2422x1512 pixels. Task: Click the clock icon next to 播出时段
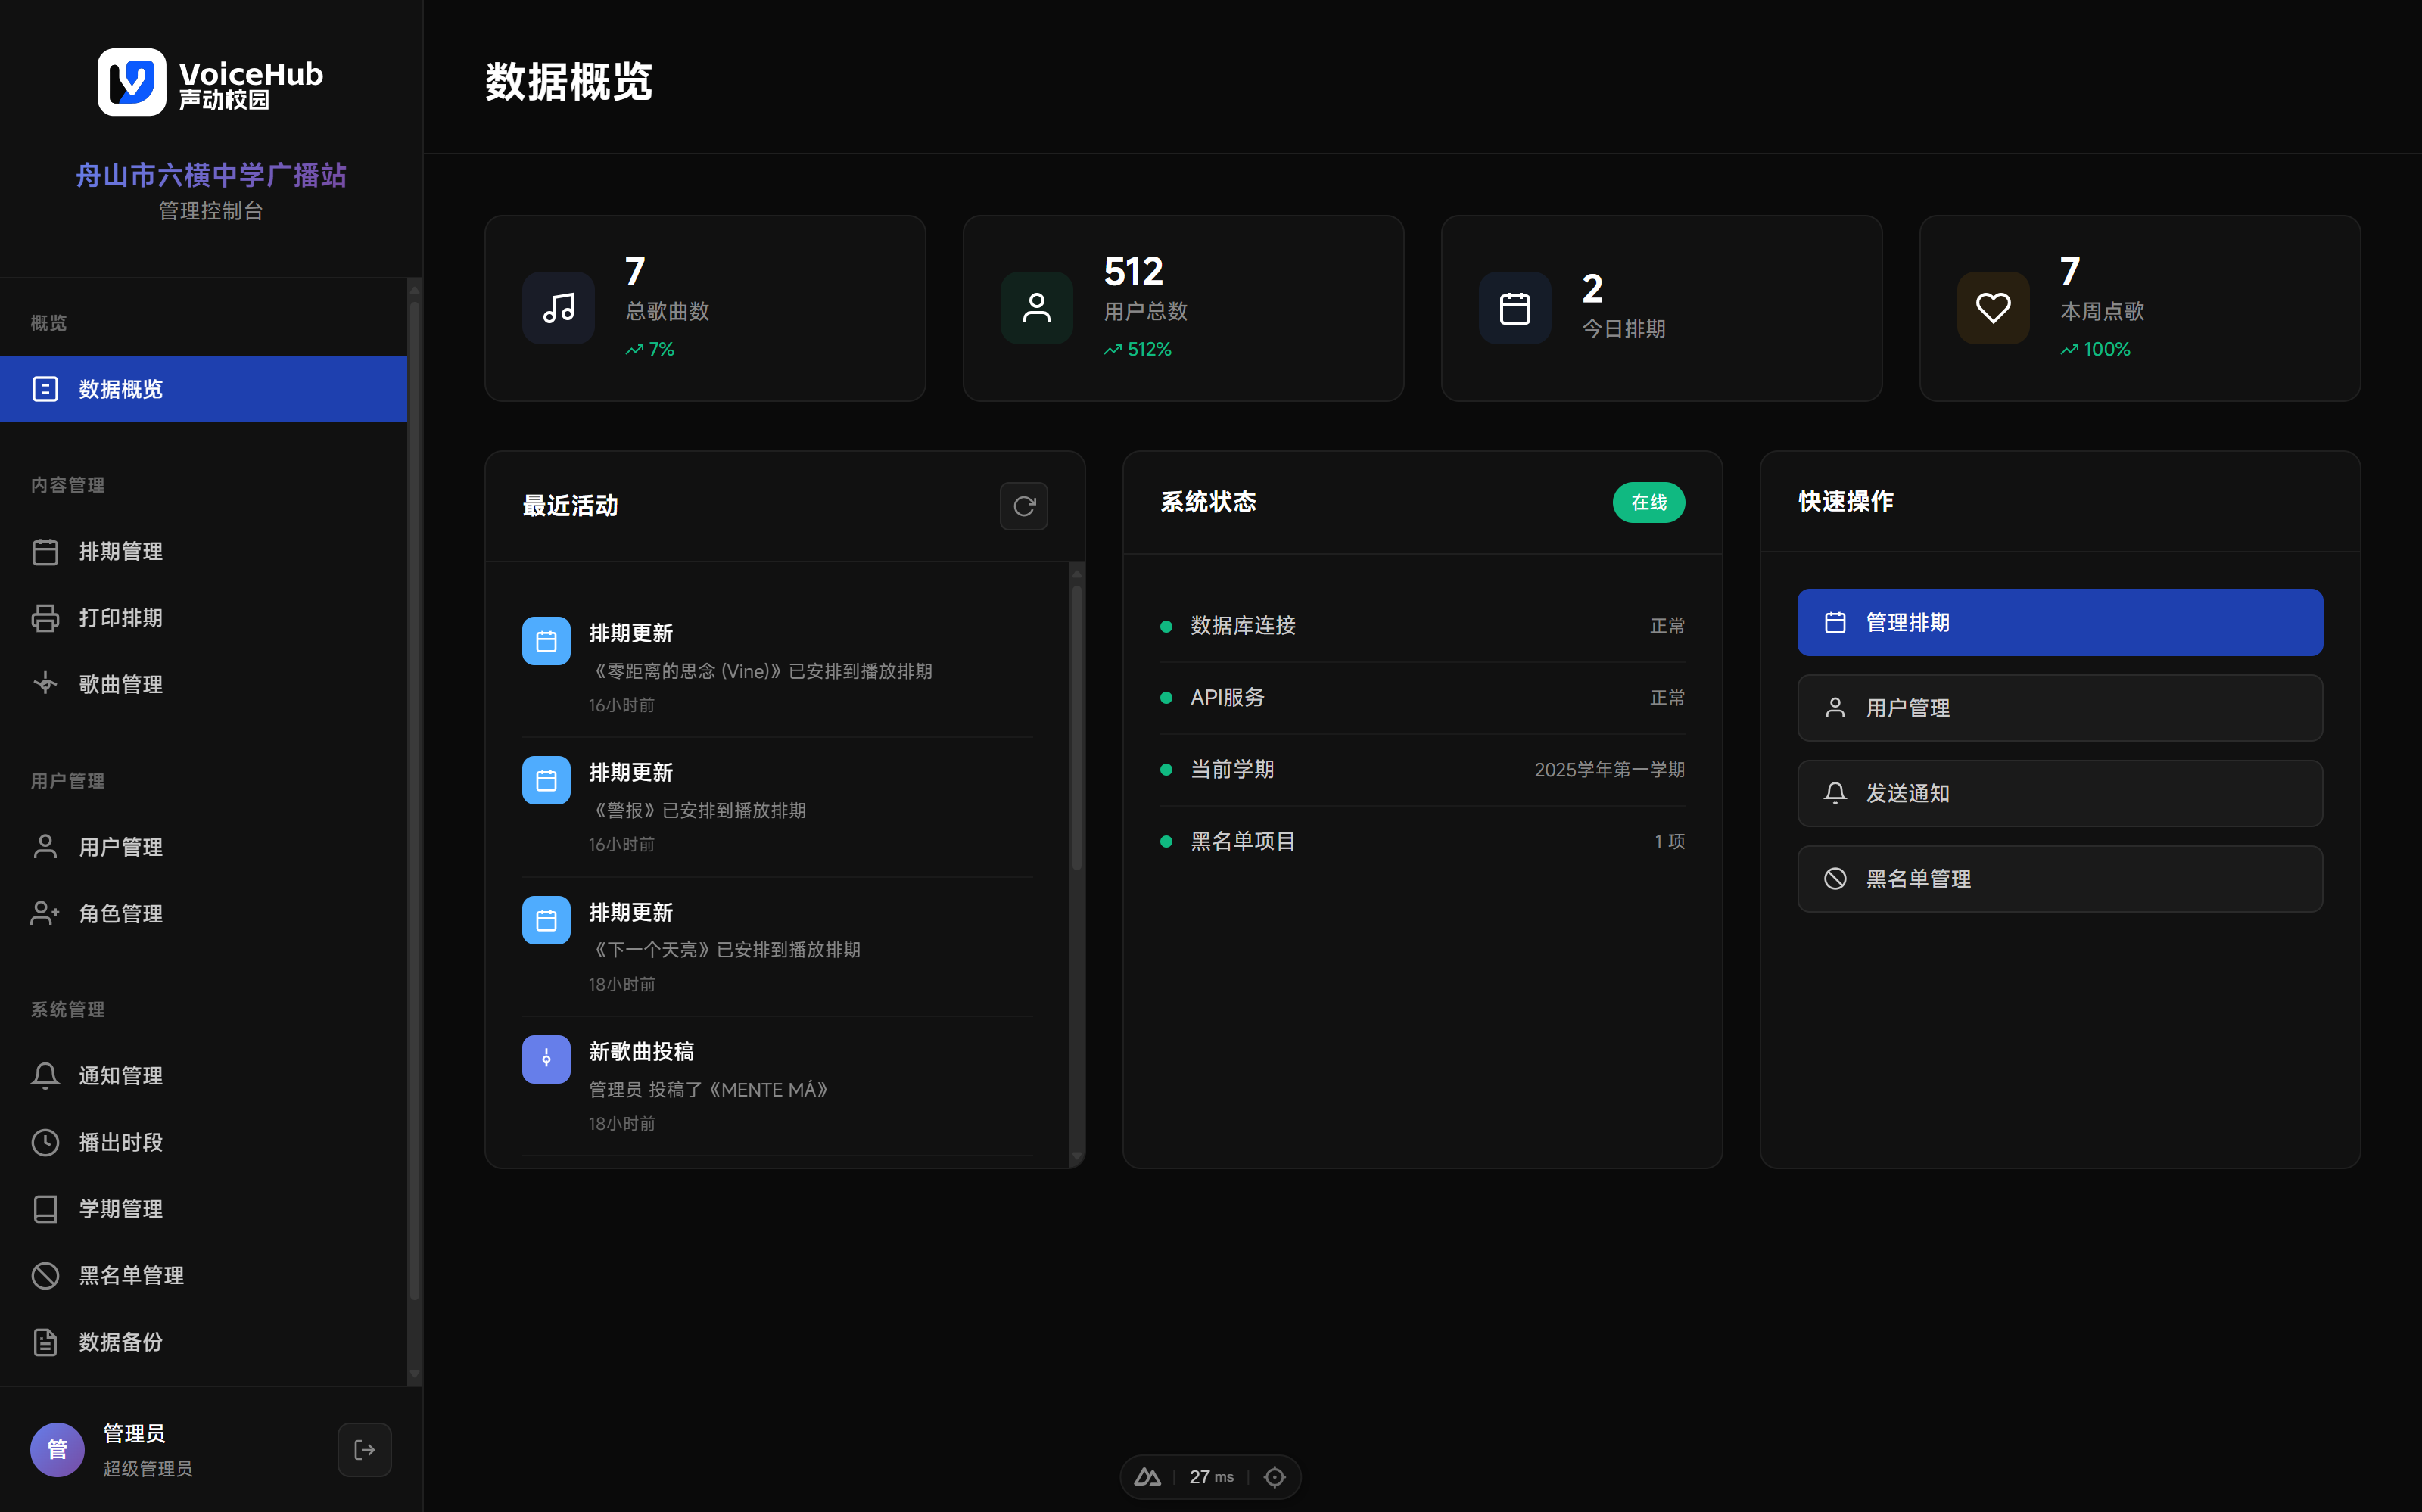pos(45,1142)
